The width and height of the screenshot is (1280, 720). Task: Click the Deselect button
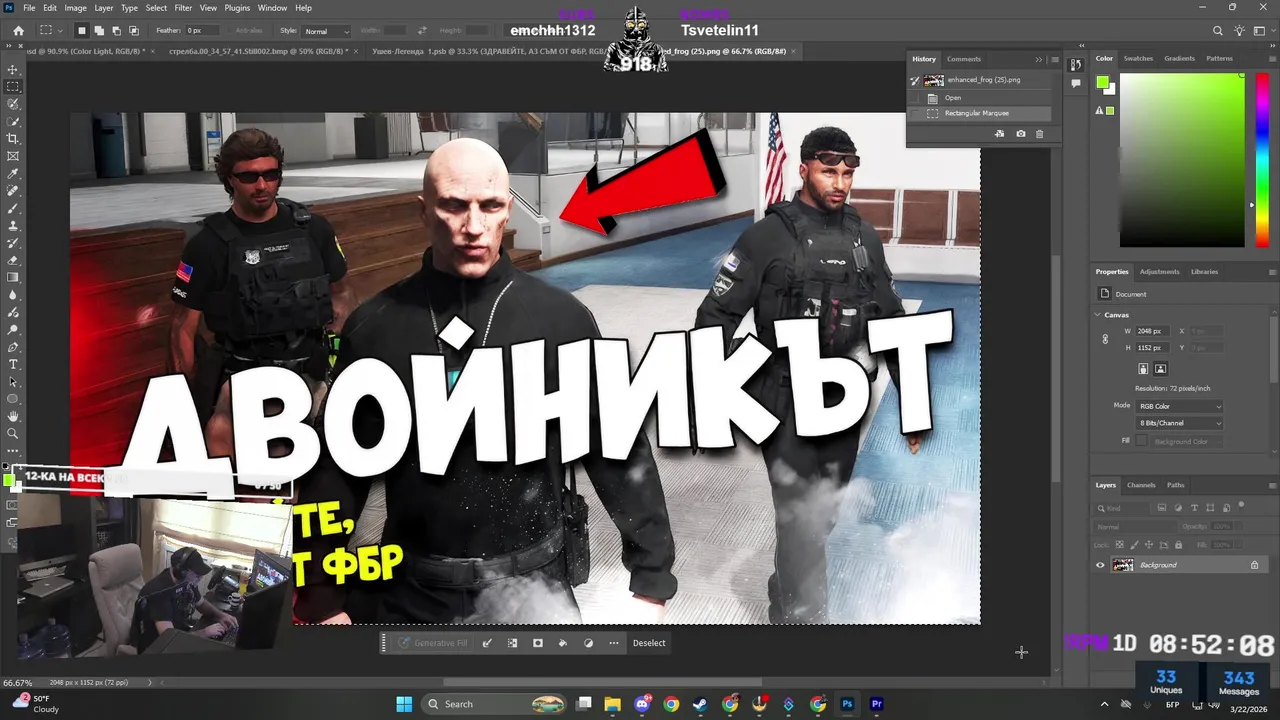click(649, 643)
